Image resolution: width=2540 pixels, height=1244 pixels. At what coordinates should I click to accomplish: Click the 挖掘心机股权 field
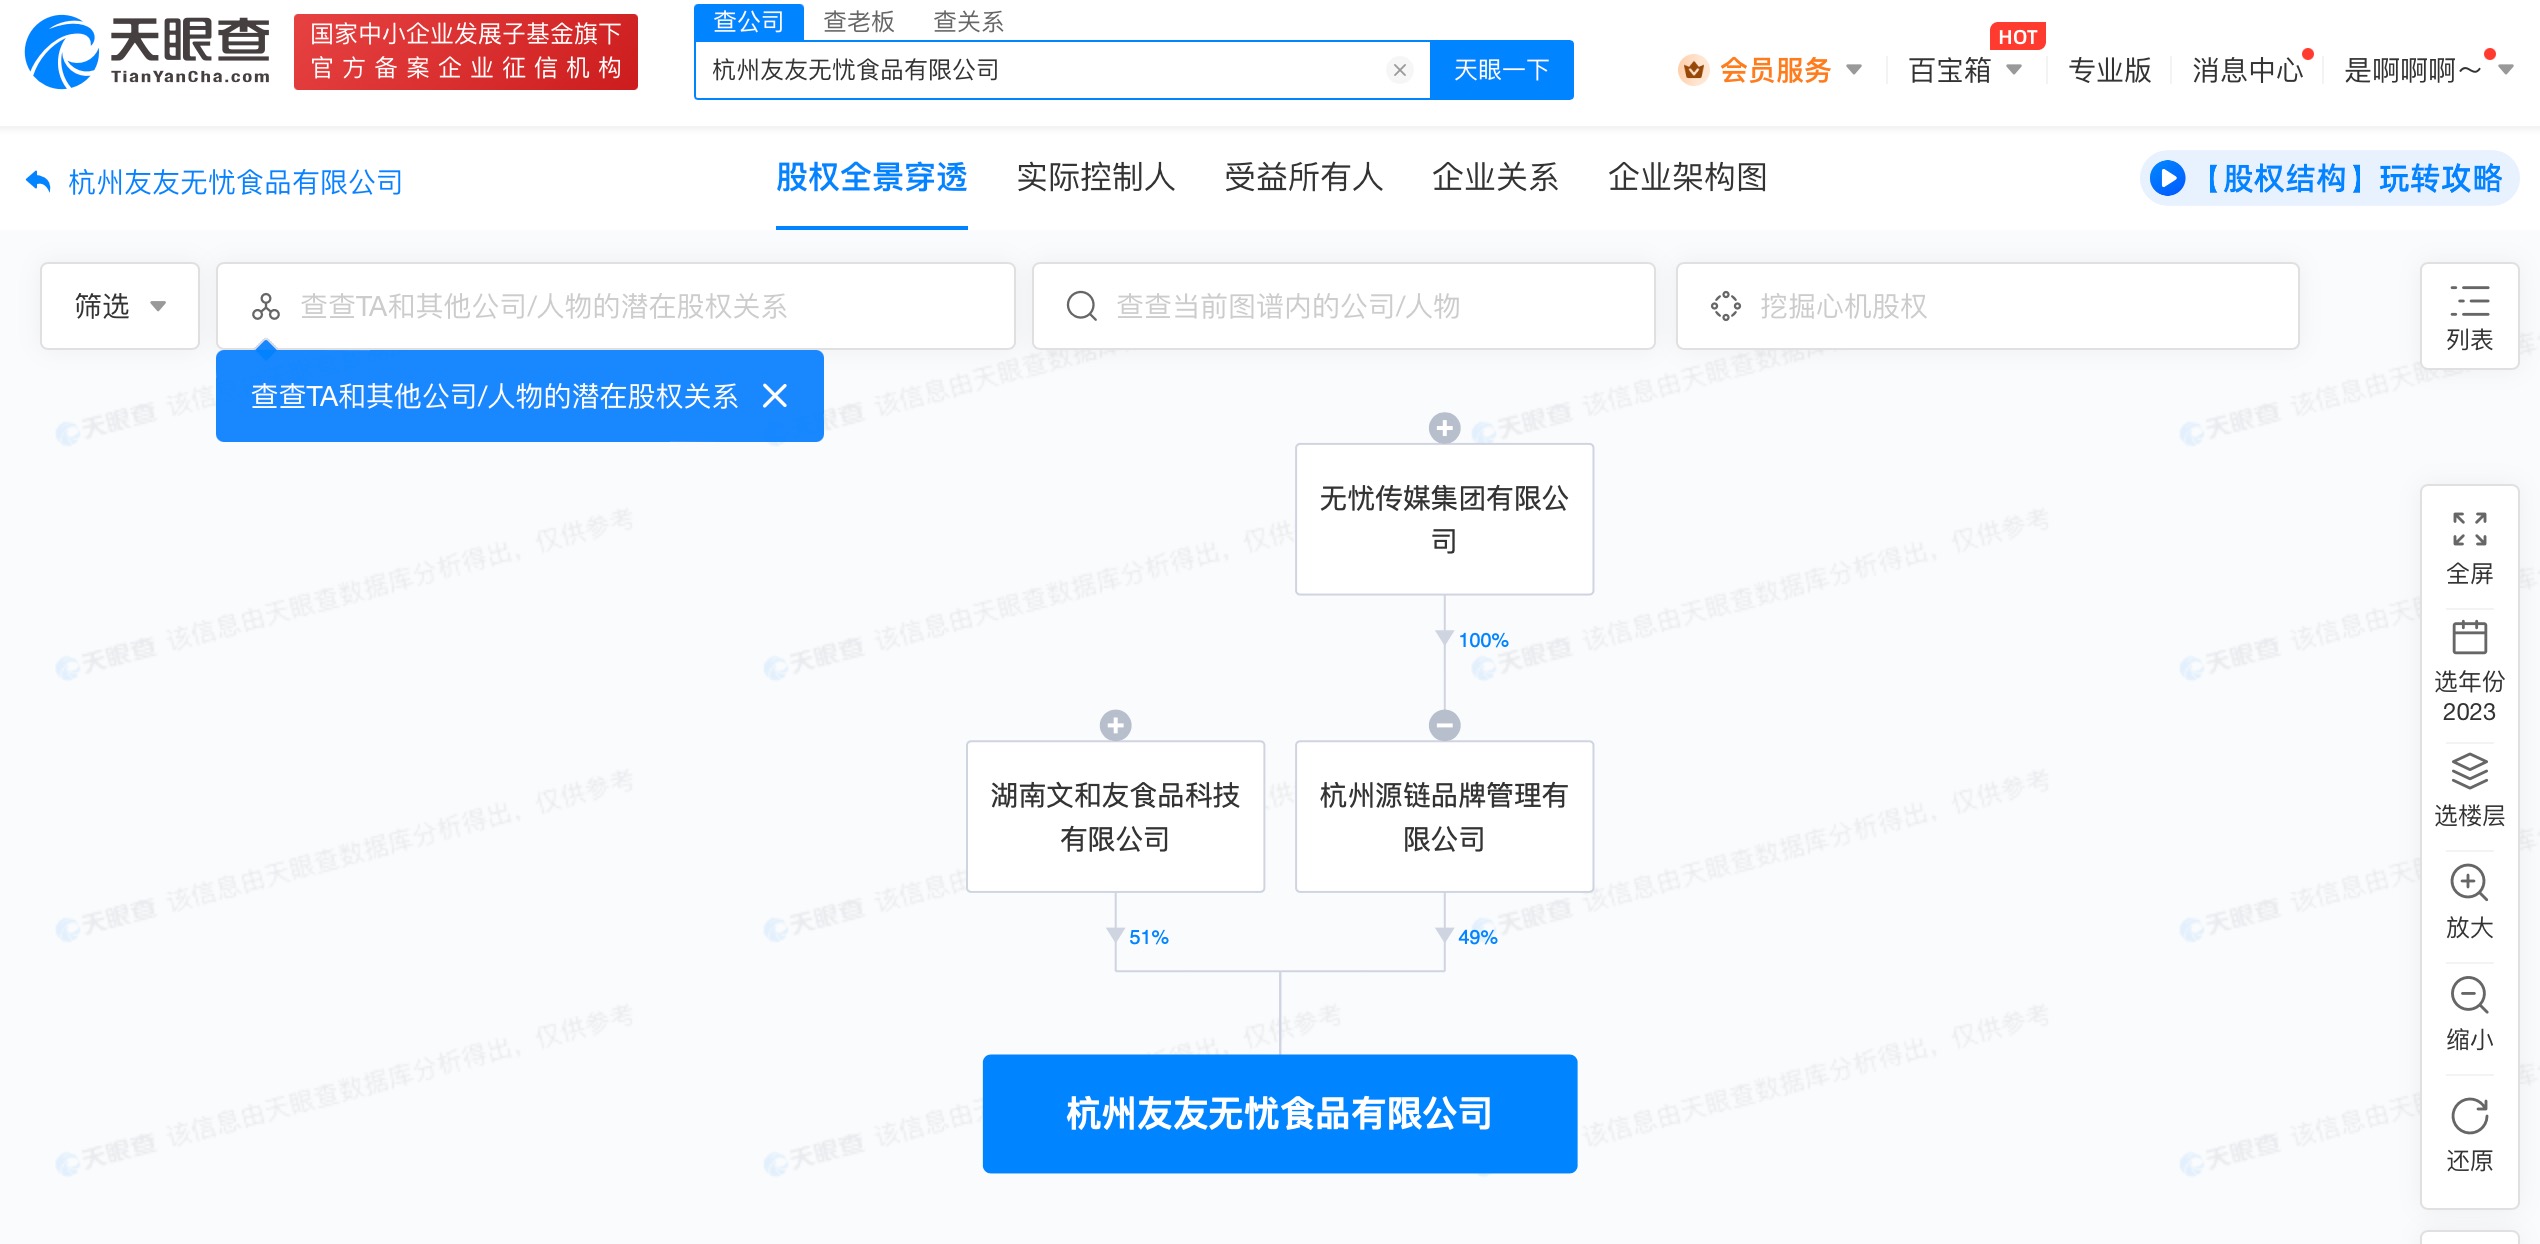point(1987,306)
